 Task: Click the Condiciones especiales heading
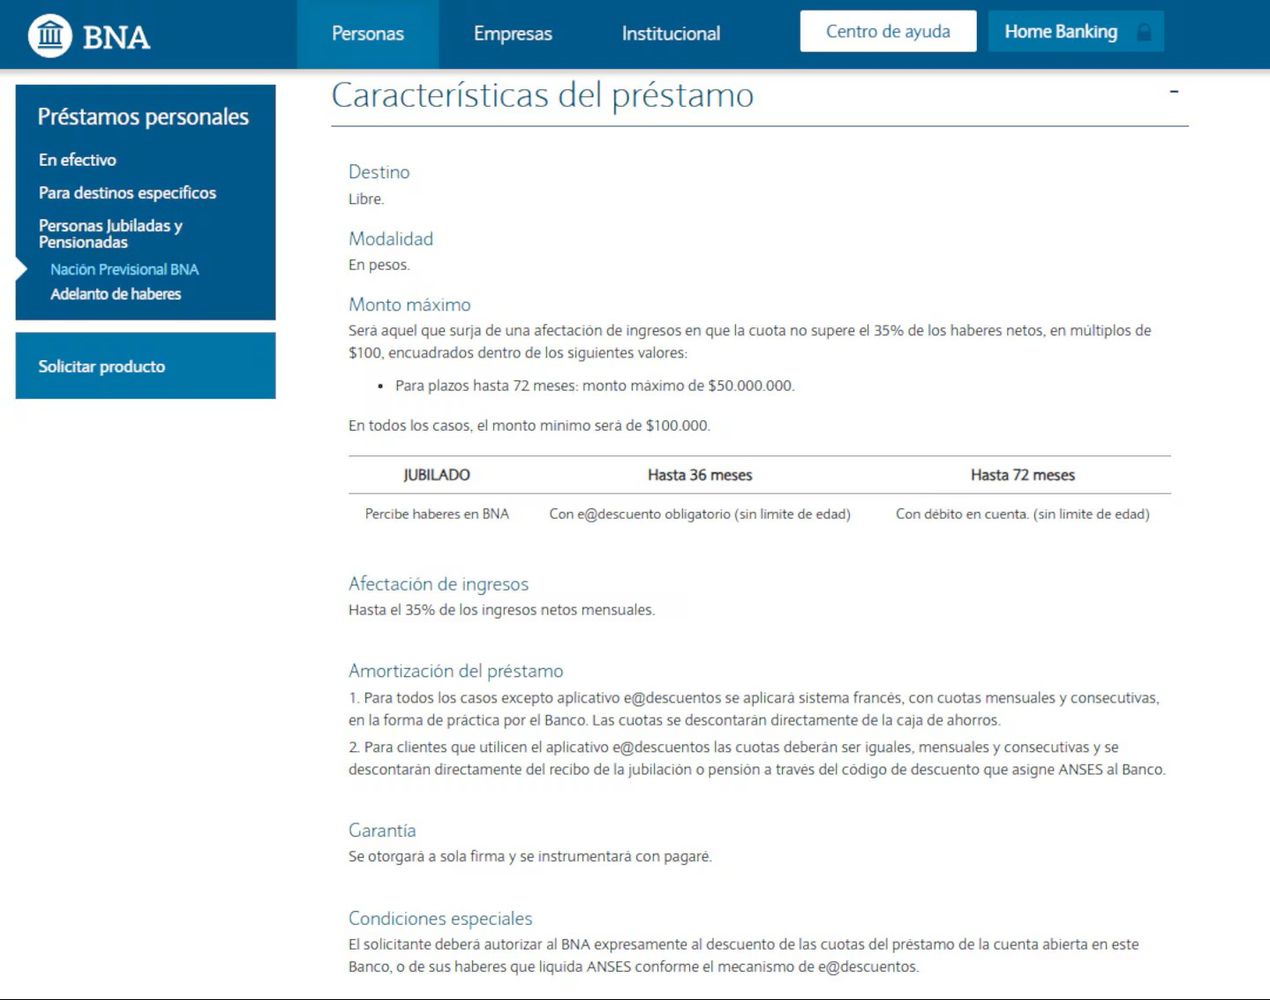point(440,918)
